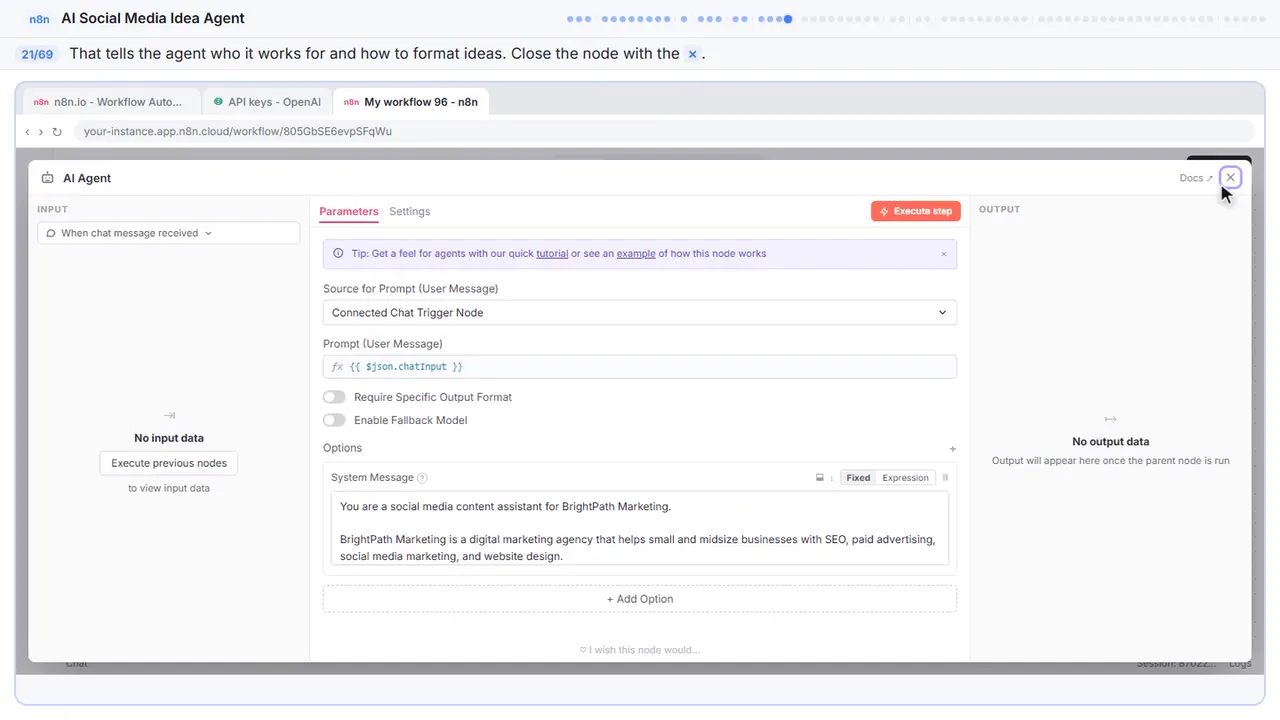Open the Docs link

1196,178
